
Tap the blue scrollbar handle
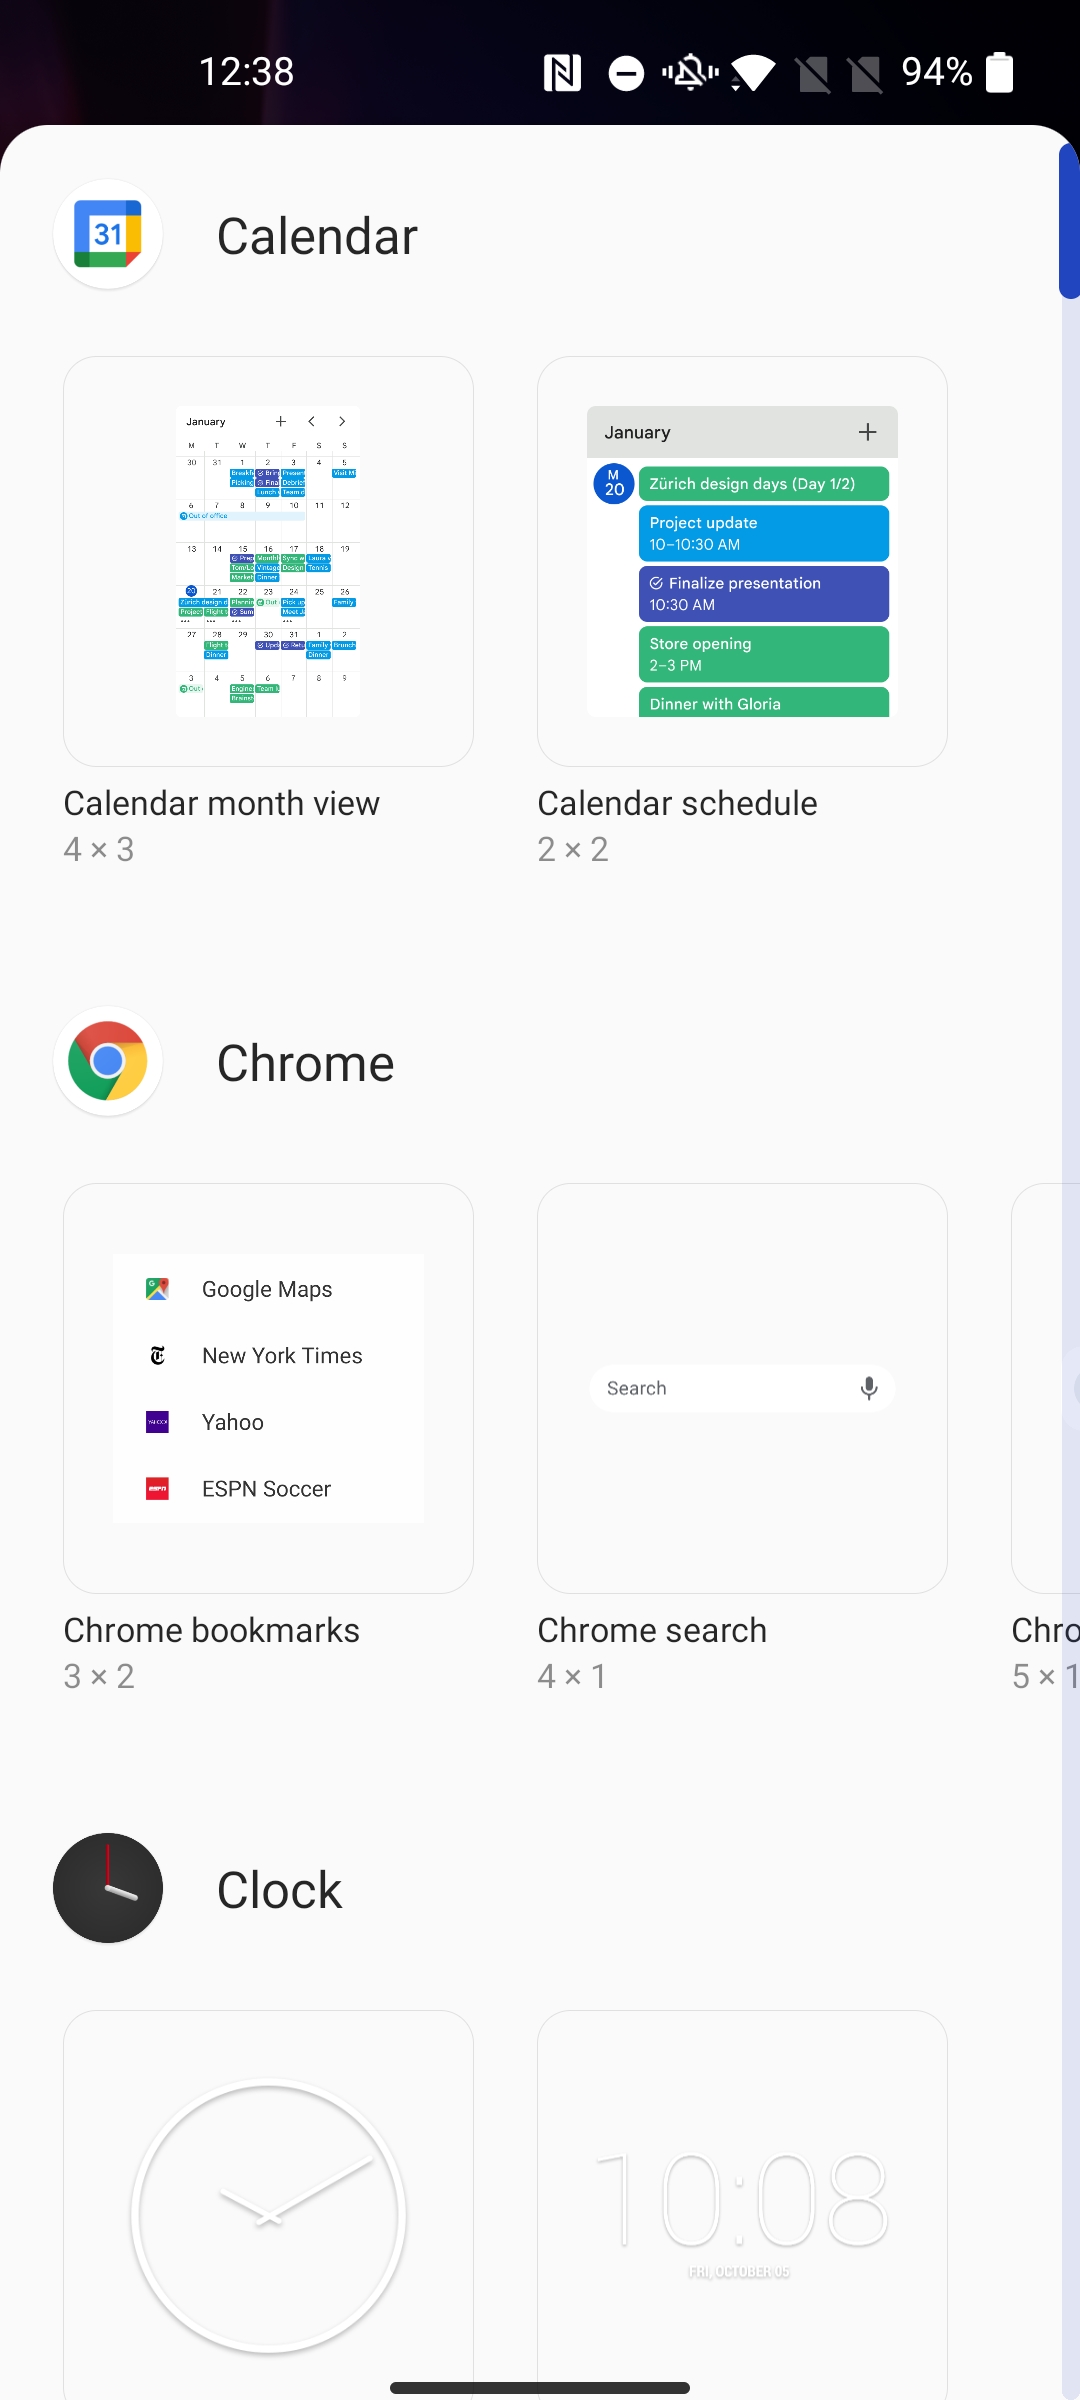[x=1069, y=221]
